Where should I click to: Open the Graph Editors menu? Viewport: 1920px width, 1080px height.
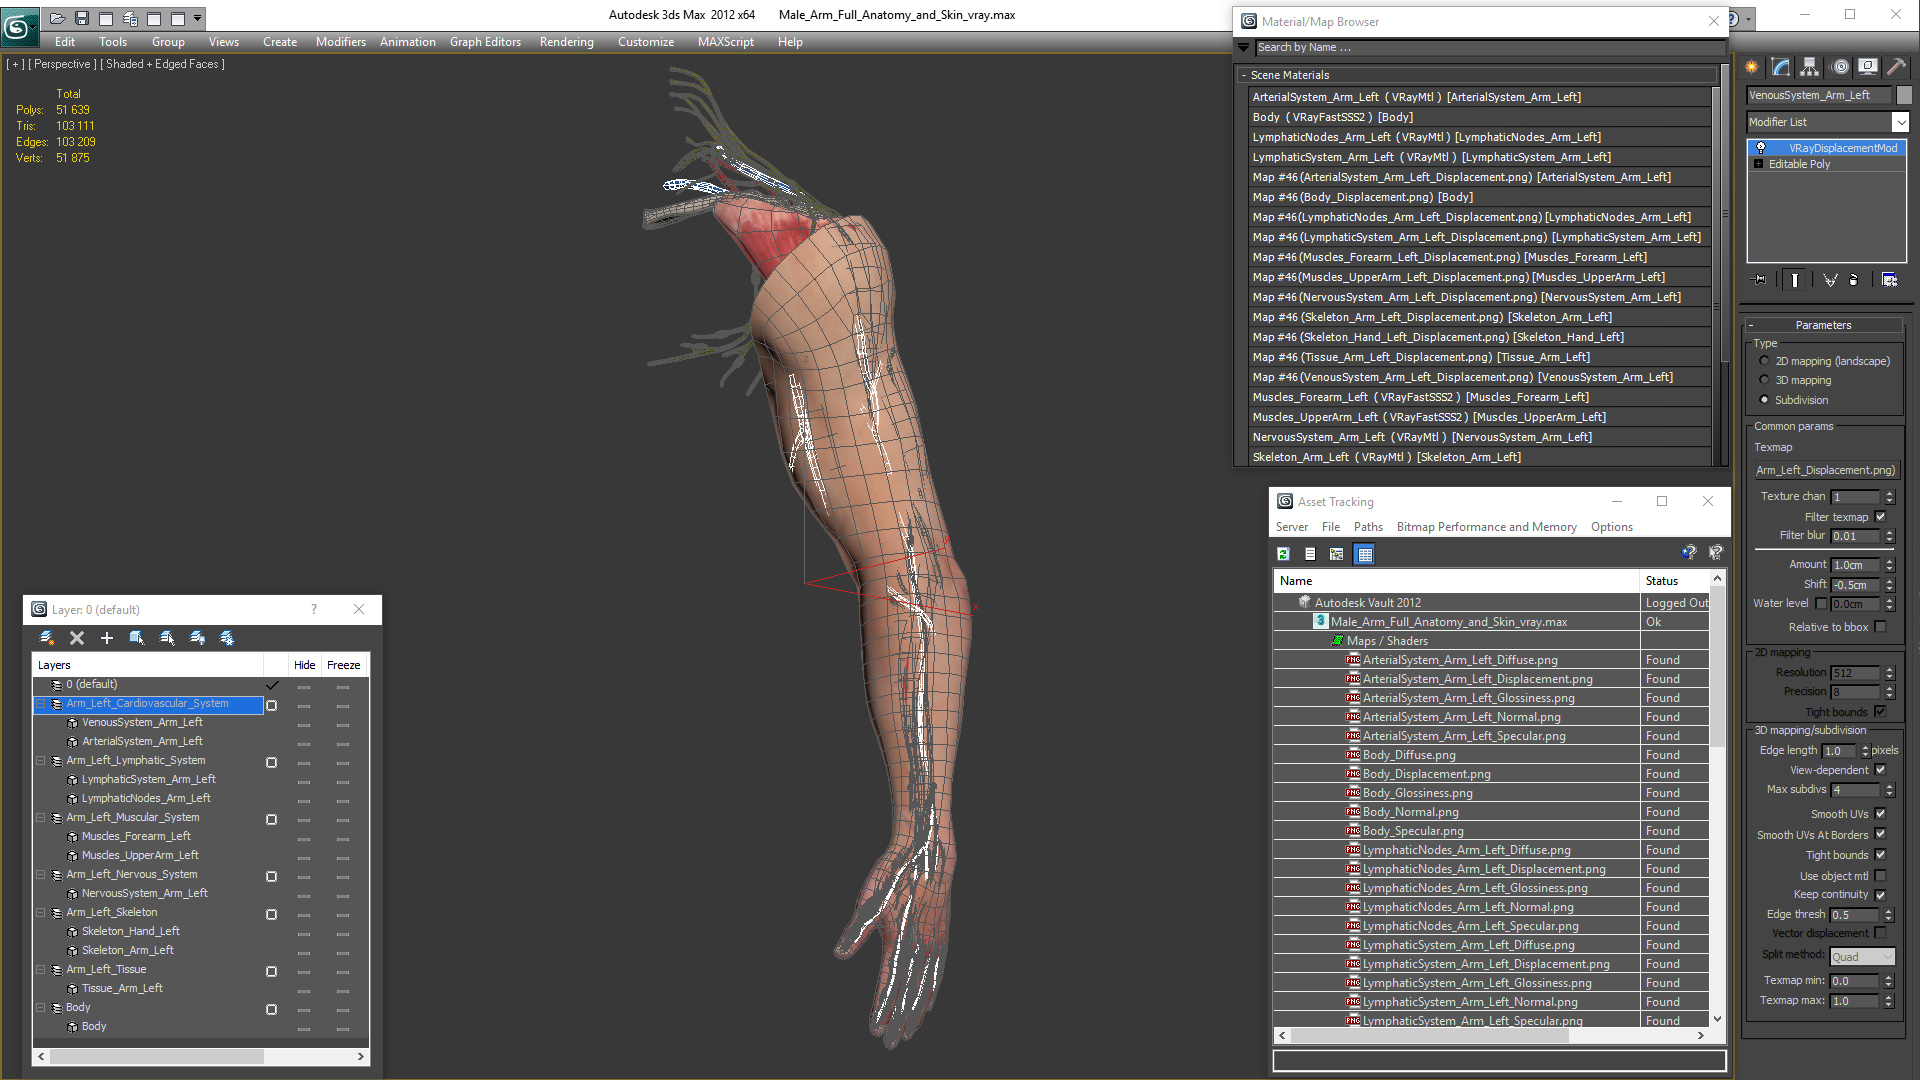point(485,42)
